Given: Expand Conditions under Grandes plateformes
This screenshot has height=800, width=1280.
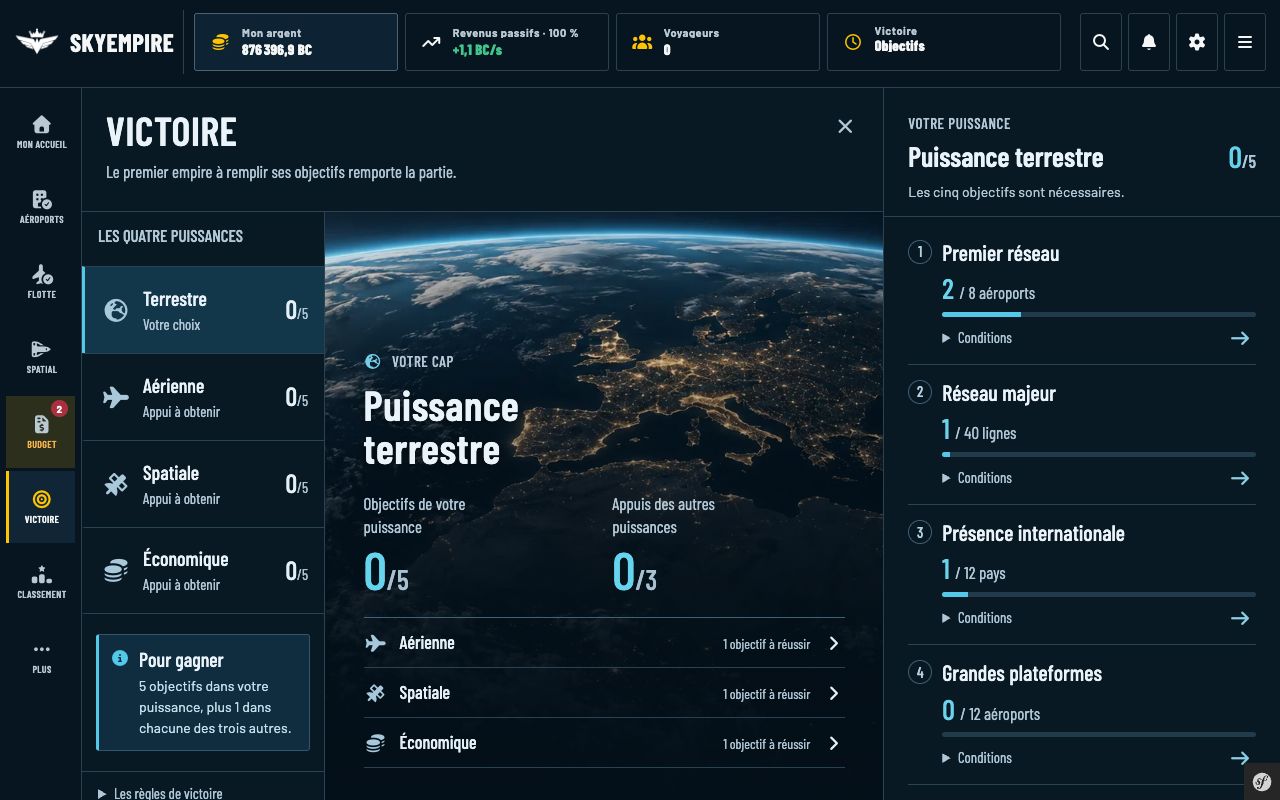Looking at the screenshot, I should tap(977, 758).
